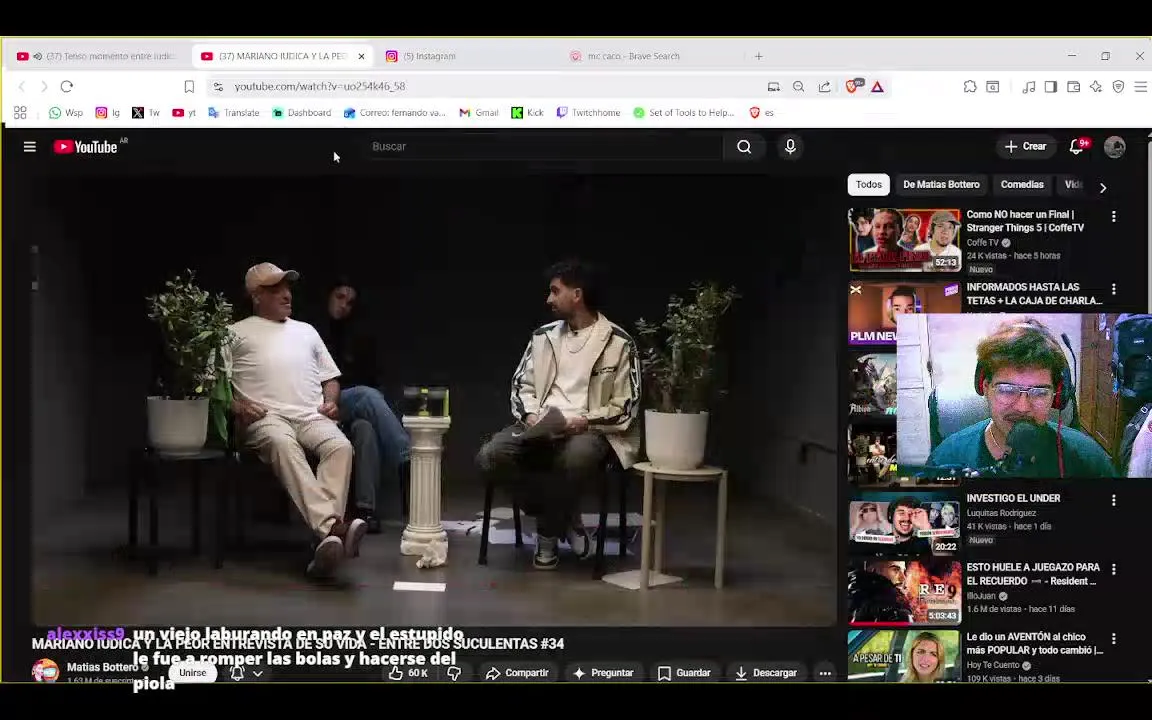Screen dimensions: 1152x720
Task: Visit the Coffe TV channel link
Action: [982, 242]
